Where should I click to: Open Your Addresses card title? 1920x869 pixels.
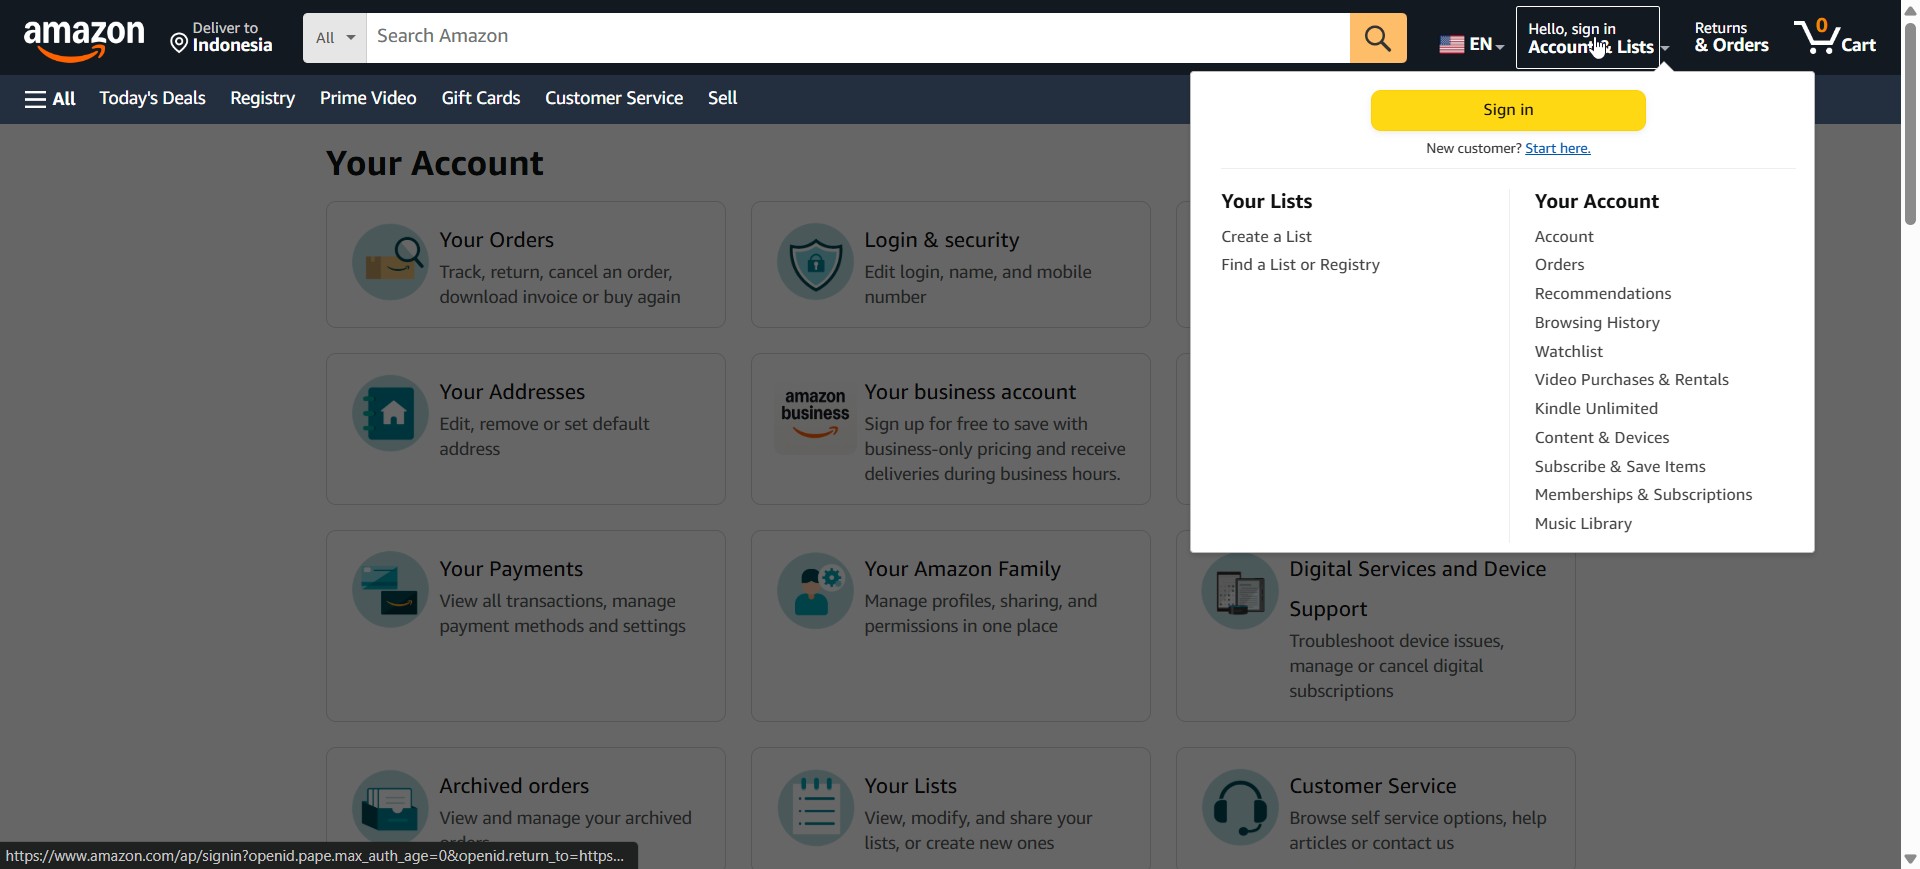(x=512, y=392)
